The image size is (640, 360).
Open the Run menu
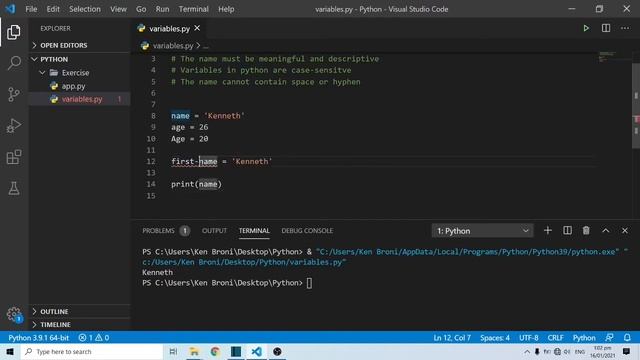pyautogui.click(x=162, y=9)
